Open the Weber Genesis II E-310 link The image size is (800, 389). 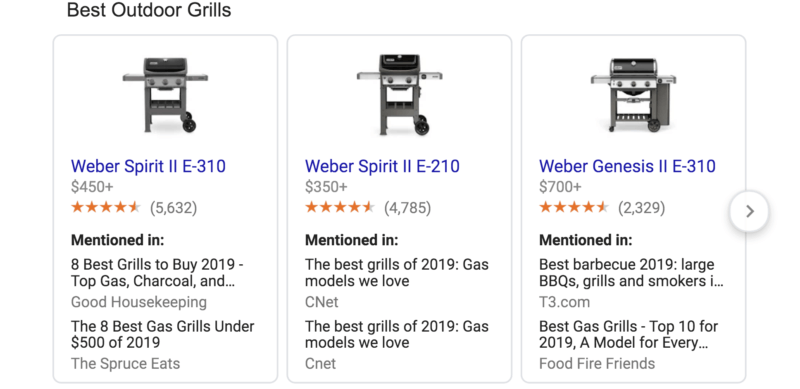627,166
